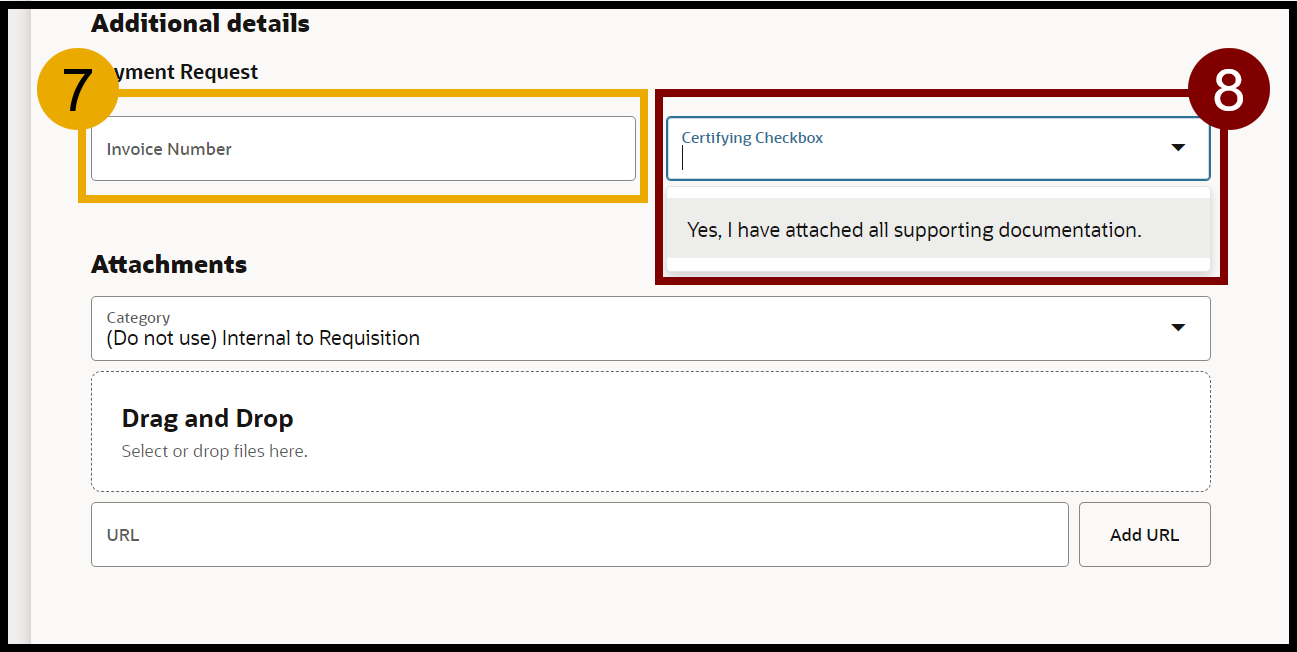Click the Certifying Checkbox dropdown arrow

click(x=1178, y=148)
